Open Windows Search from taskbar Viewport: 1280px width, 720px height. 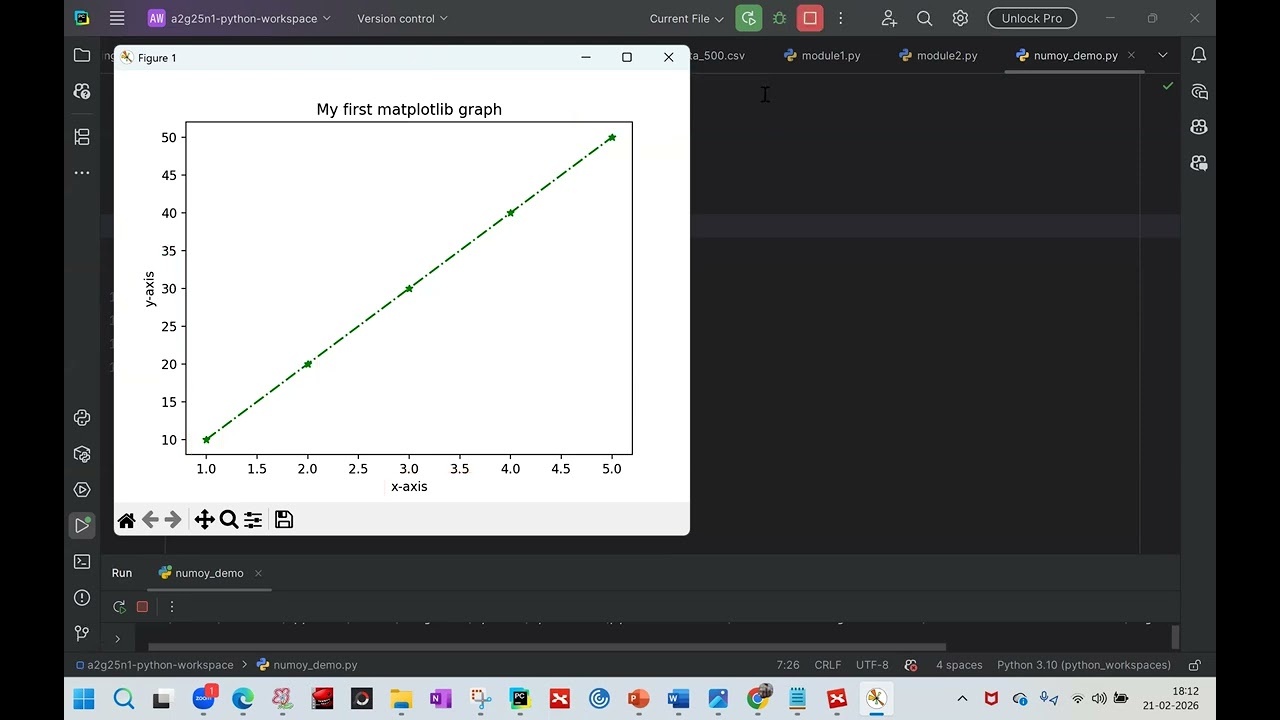click(123, 699)
